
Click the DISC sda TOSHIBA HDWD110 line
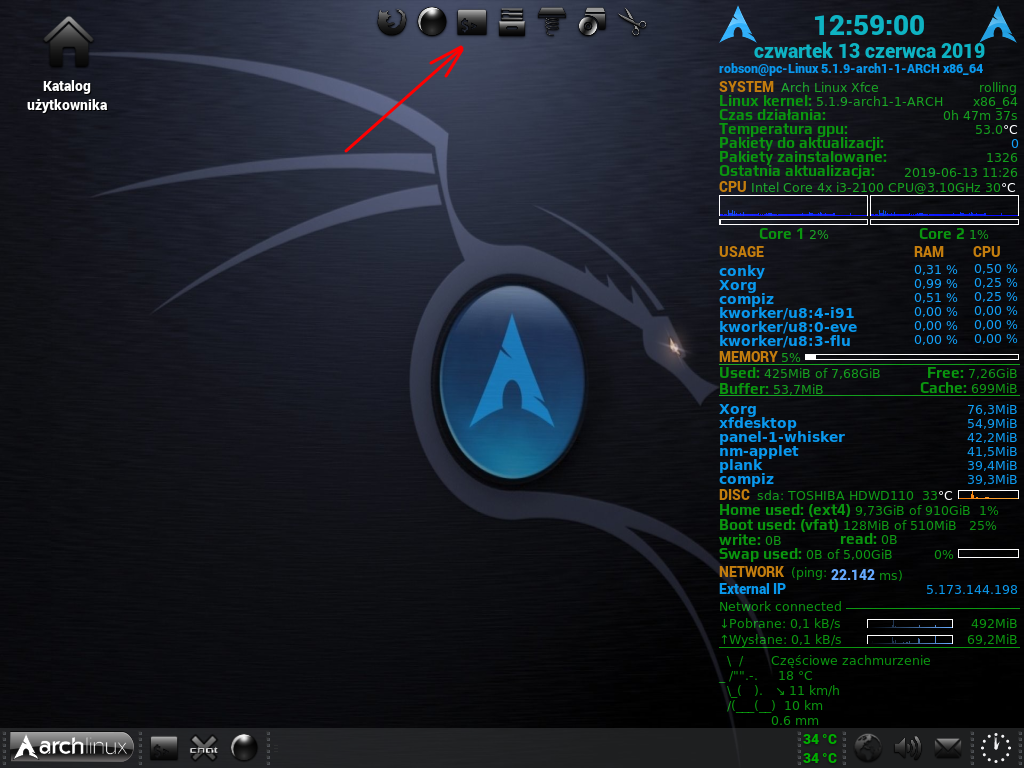tap(836, 495)
